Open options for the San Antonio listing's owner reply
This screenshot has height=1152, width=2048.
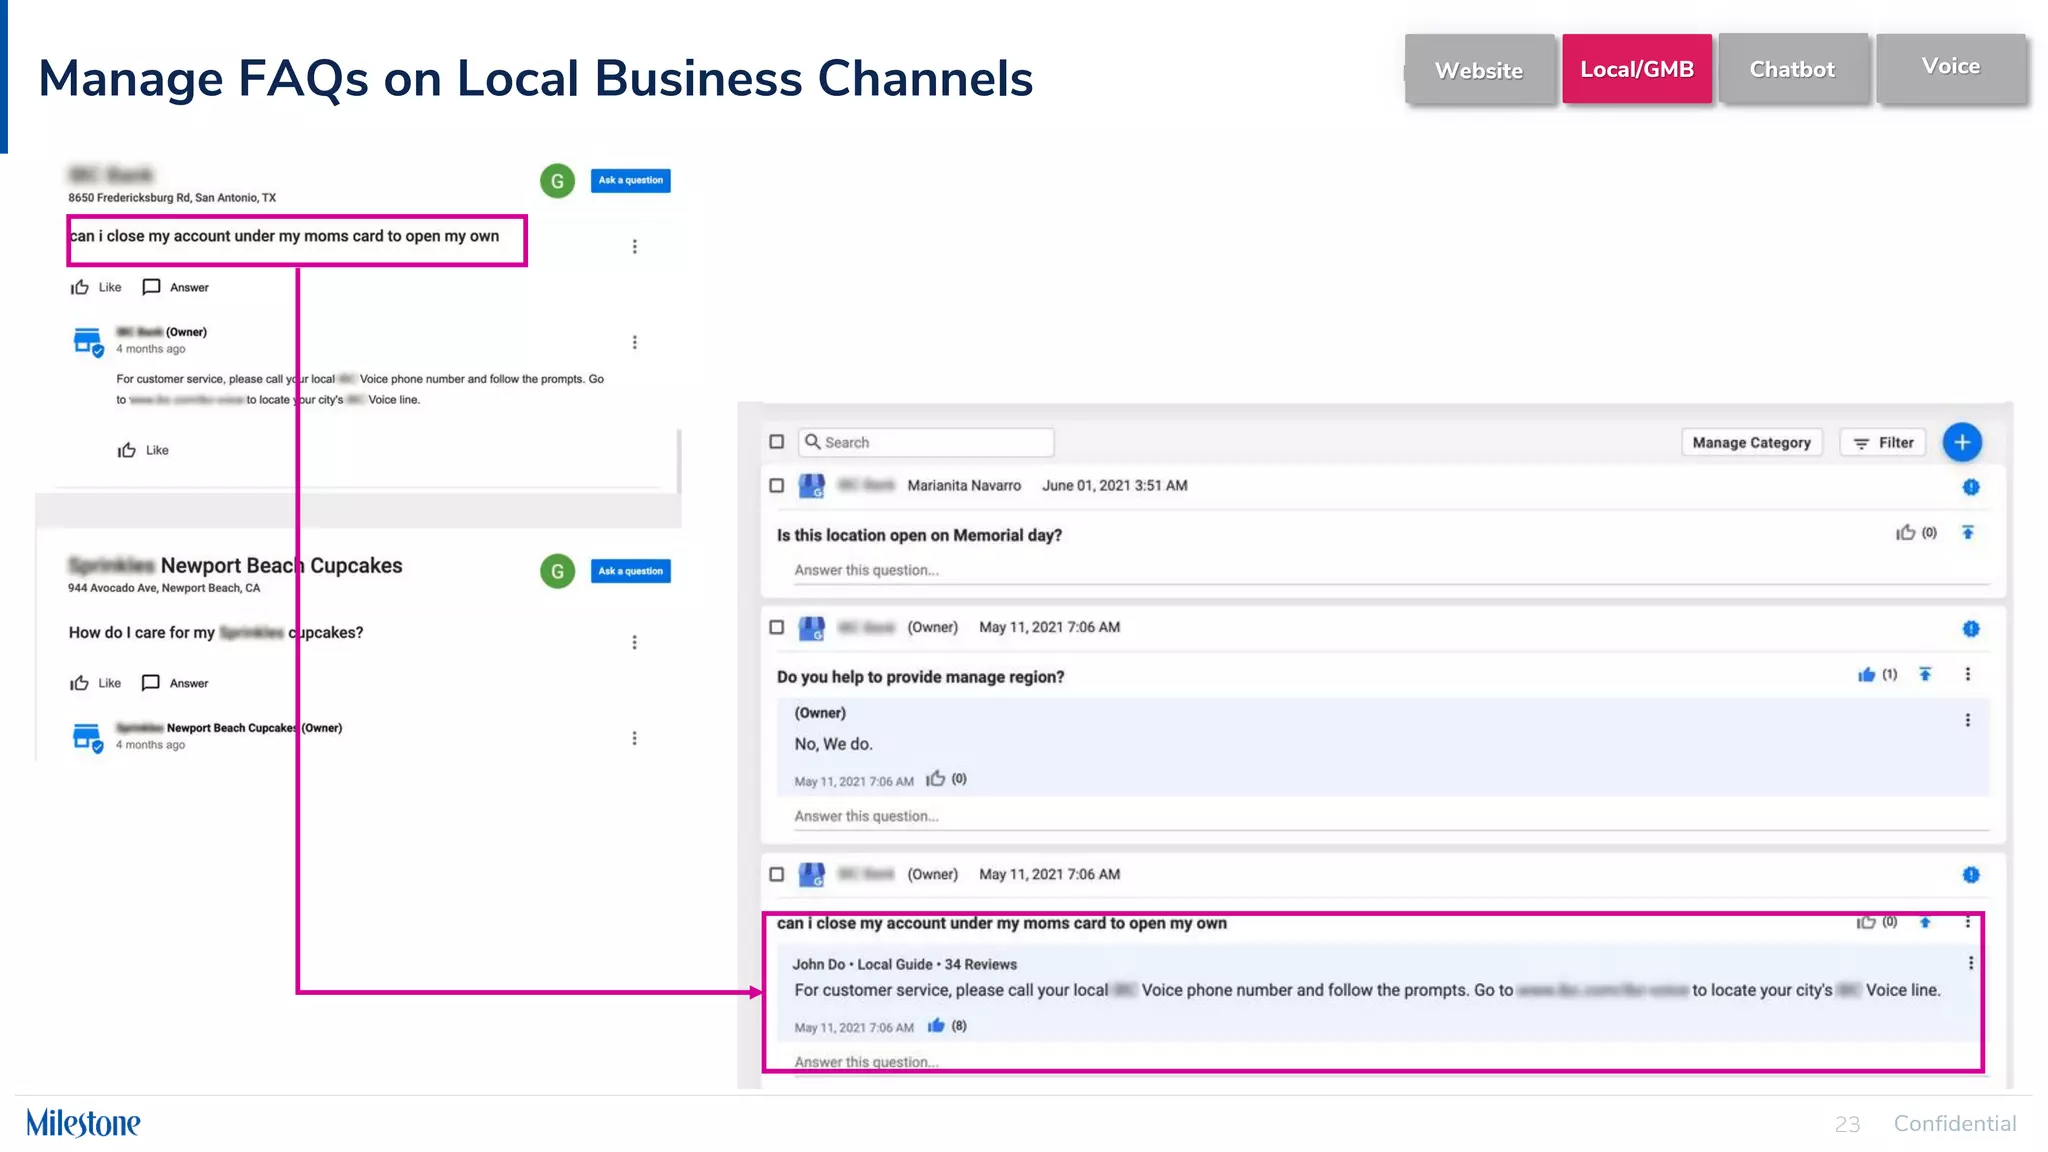click(634, 342)
